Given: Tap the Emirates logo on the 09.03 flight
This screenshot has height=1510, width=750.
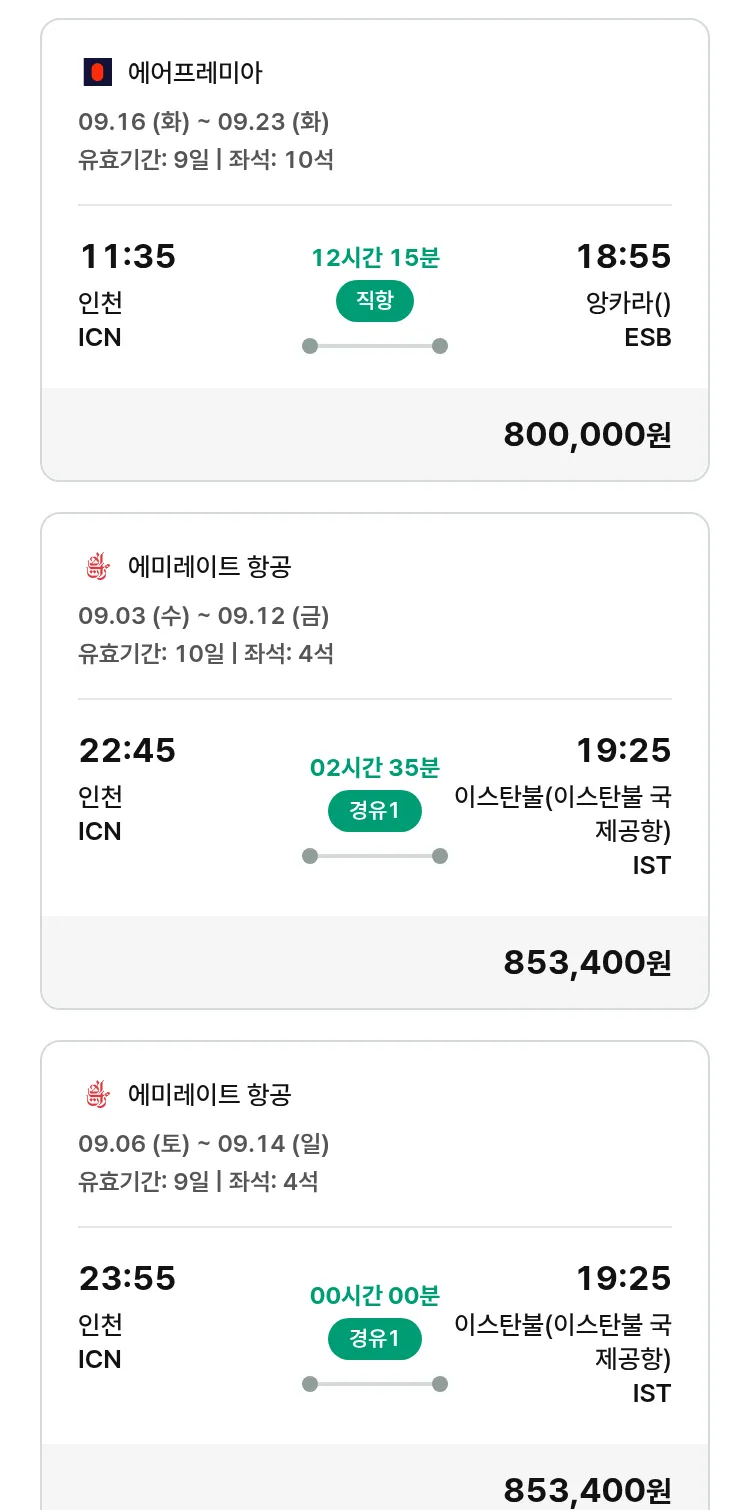Looking at the screenshot, I should (x=97, y=567).
